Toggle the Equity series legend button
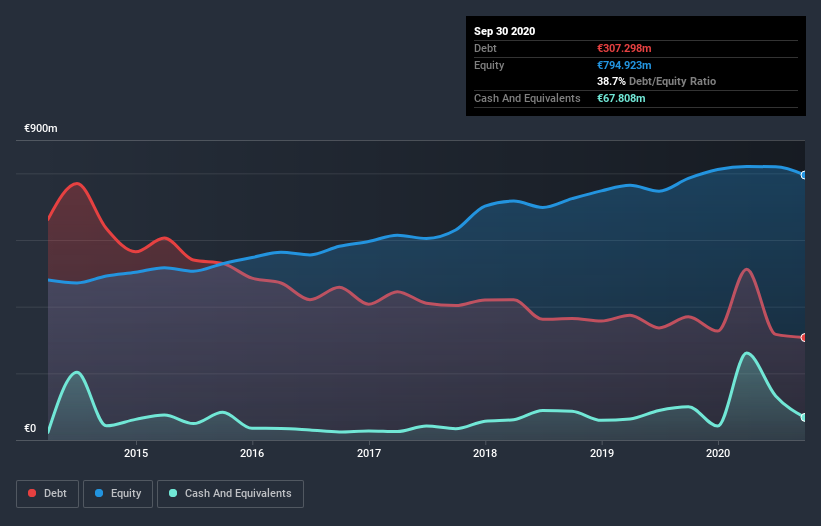The image size is (821, 526). pyautogui.click(x=118, y=494)
